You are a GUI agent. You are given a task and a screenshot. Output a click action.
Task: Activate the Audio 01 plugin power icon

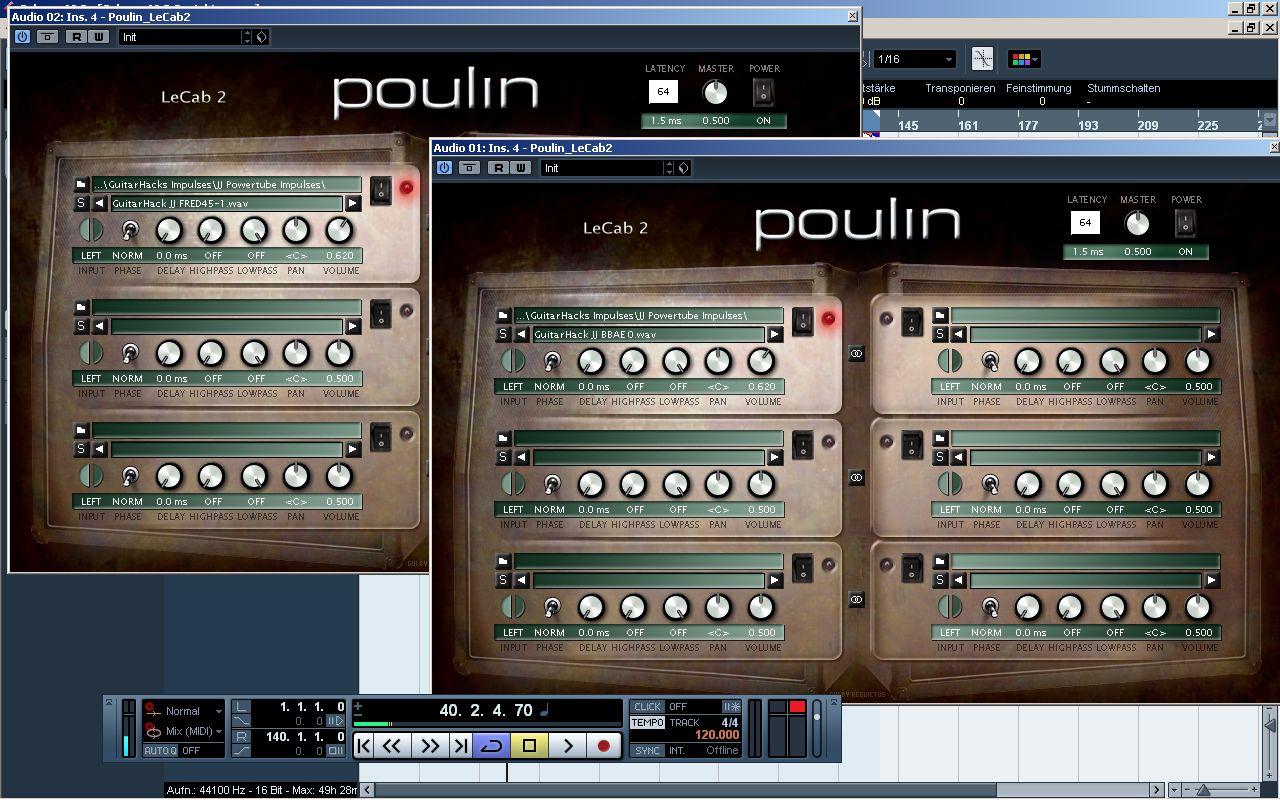(x=444, y=168)
